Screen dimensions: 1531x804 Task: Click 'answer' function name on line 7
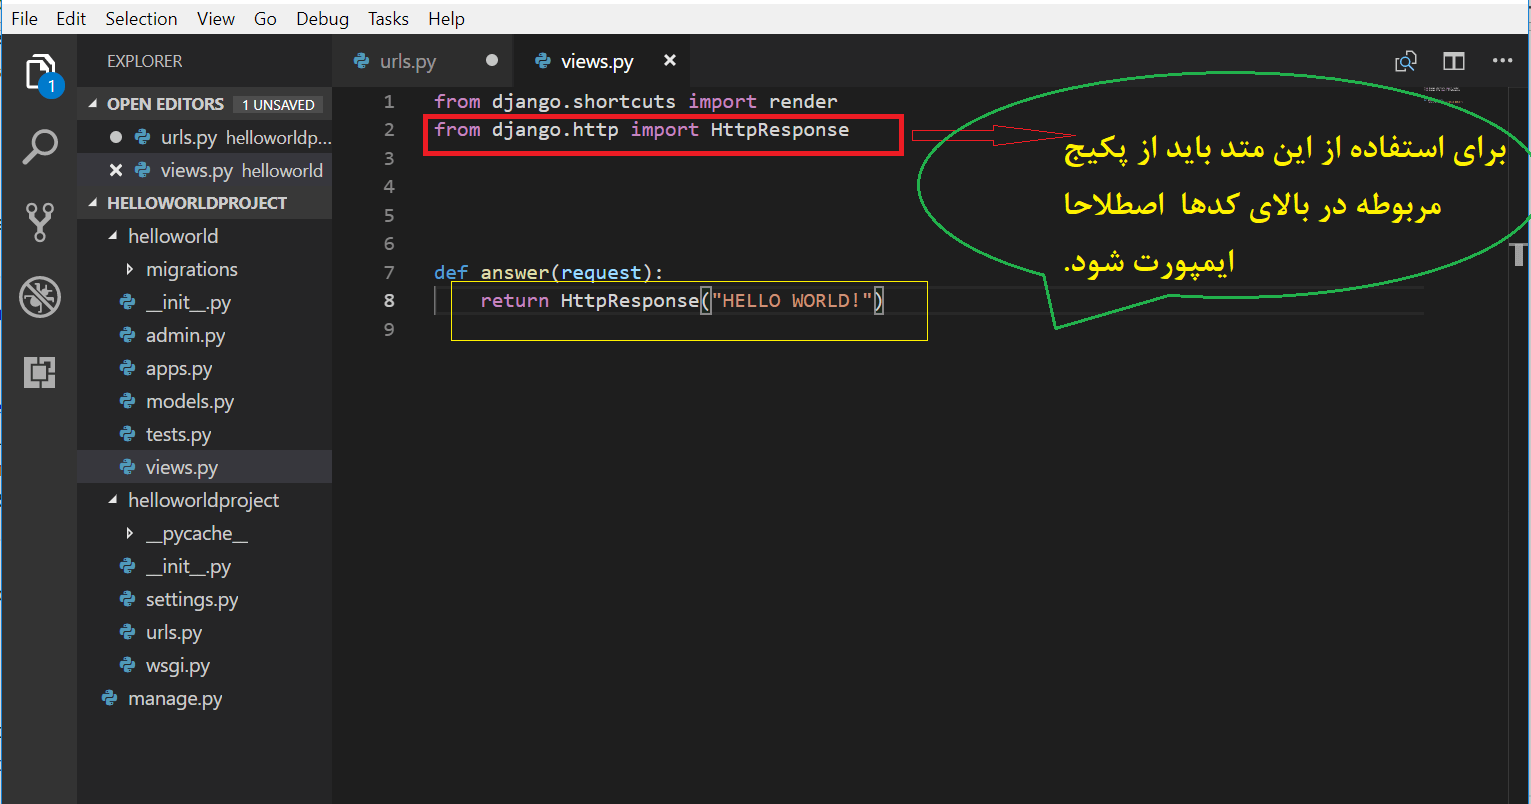pyautogui.click(x=515, y=272)
